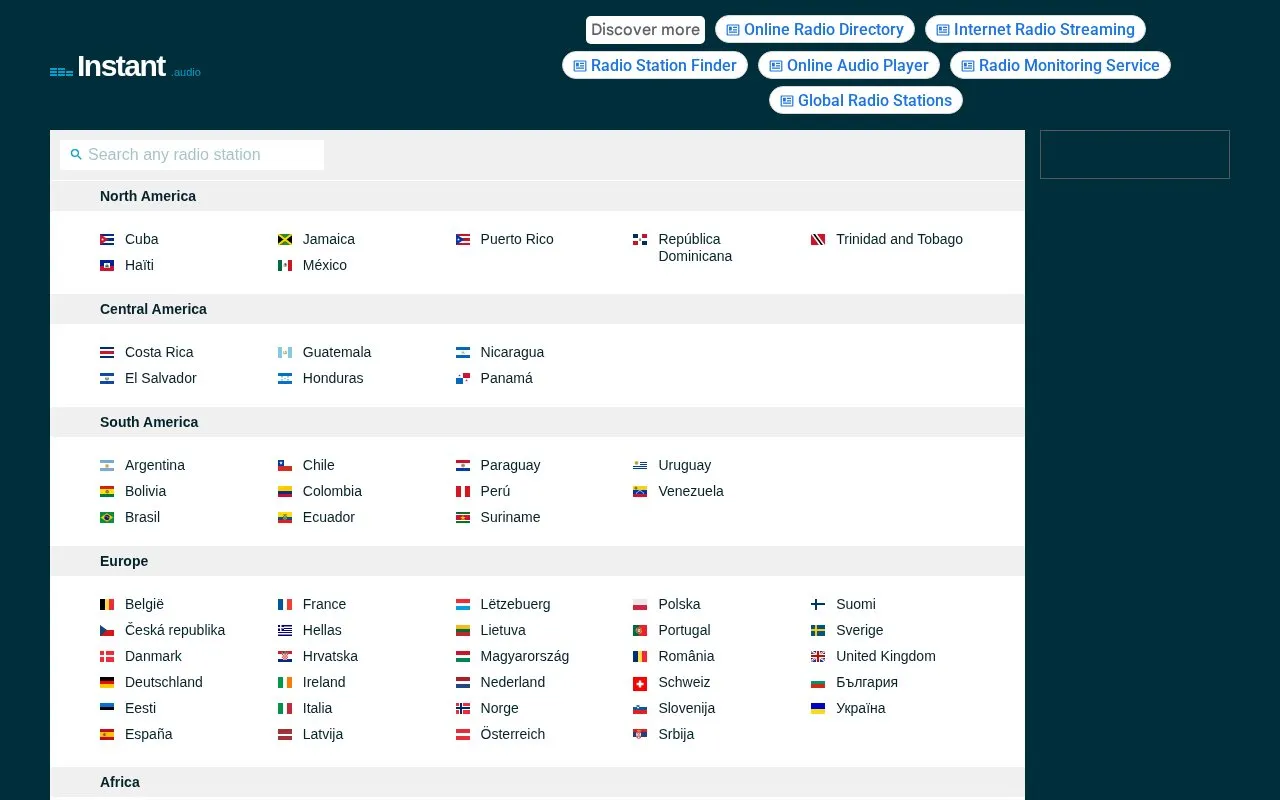This screenshot has width=1280, height=800.
Task: Select Magyarország country link
Action: coord(525,657)
